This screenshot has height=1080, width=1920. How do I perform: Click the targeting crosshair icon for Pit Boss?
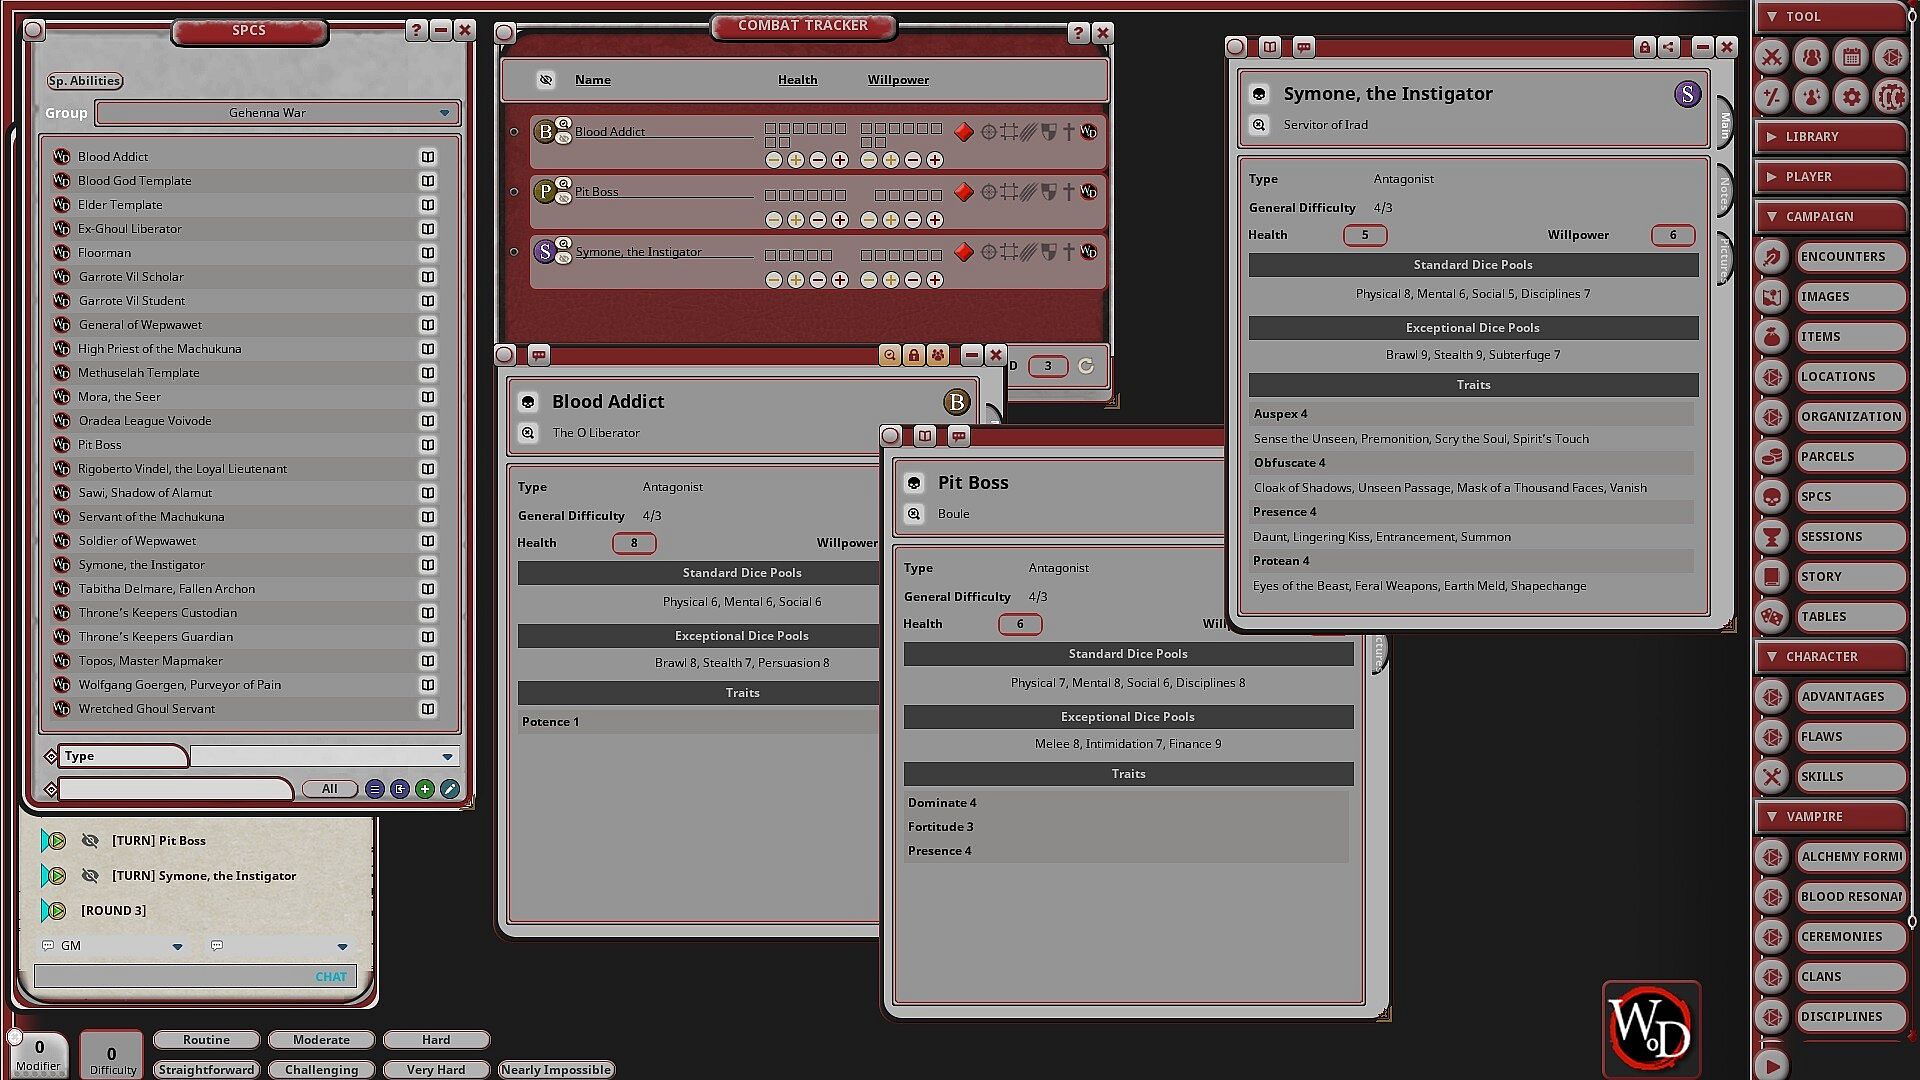(988, 192)
